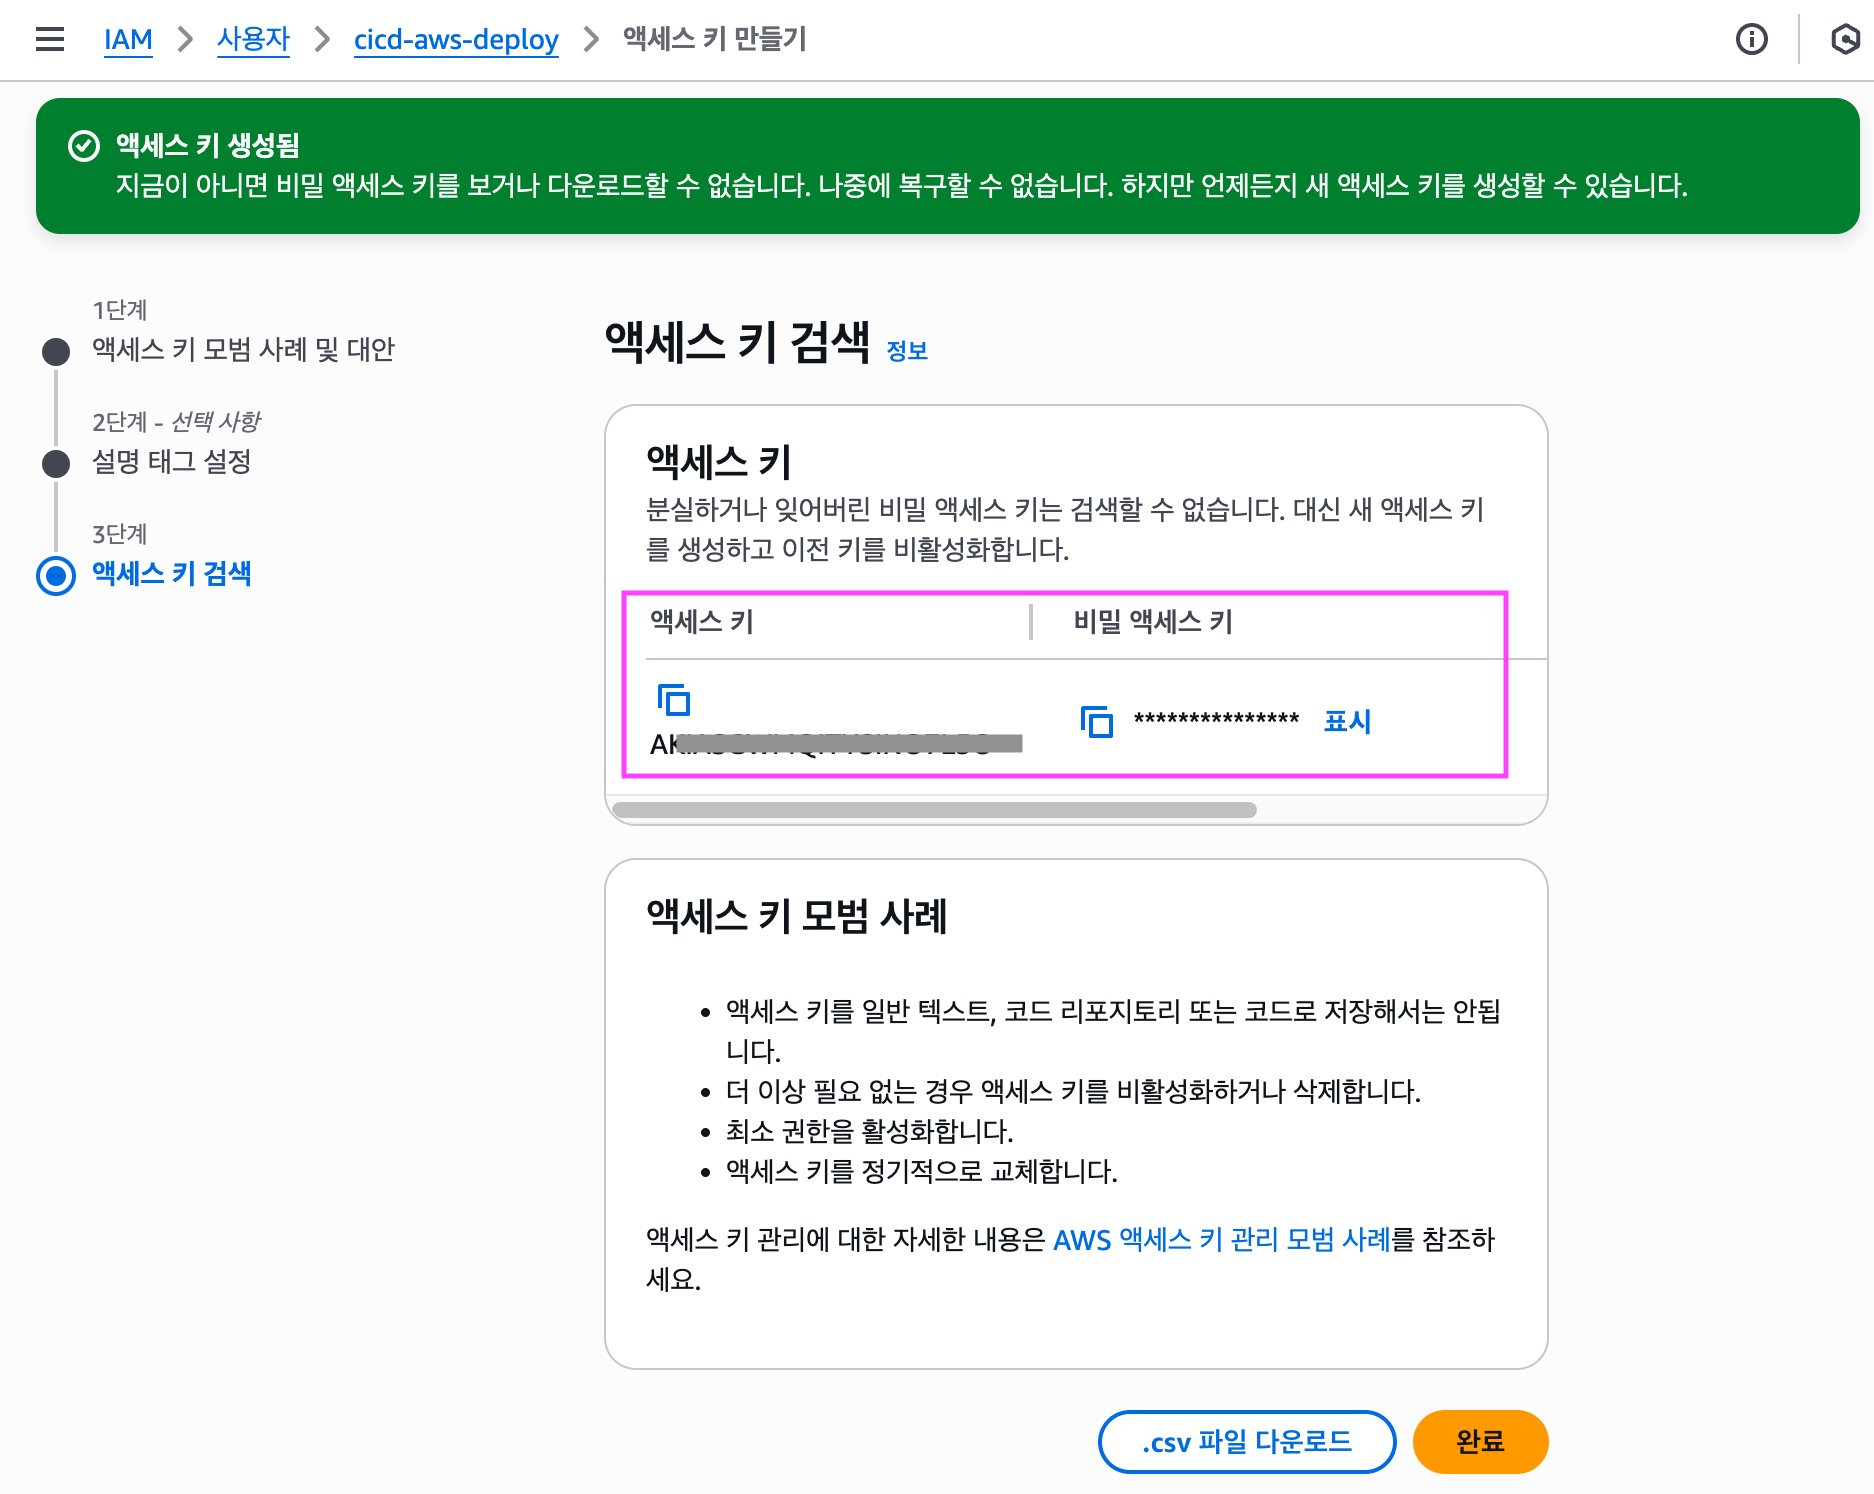1874x1494 pixels.
Task: Click 정보 info link beside heading
Action: [907, 351]
